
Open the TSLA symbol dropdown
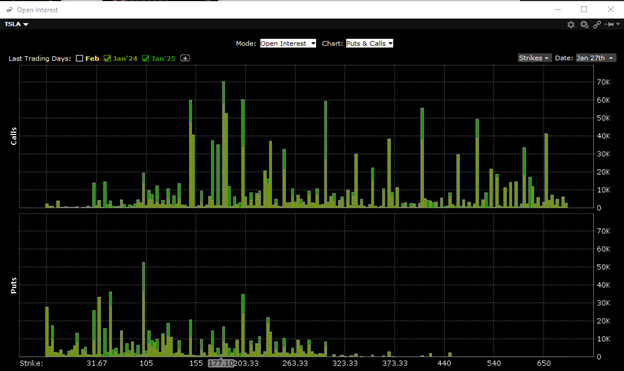pos(16,24)
